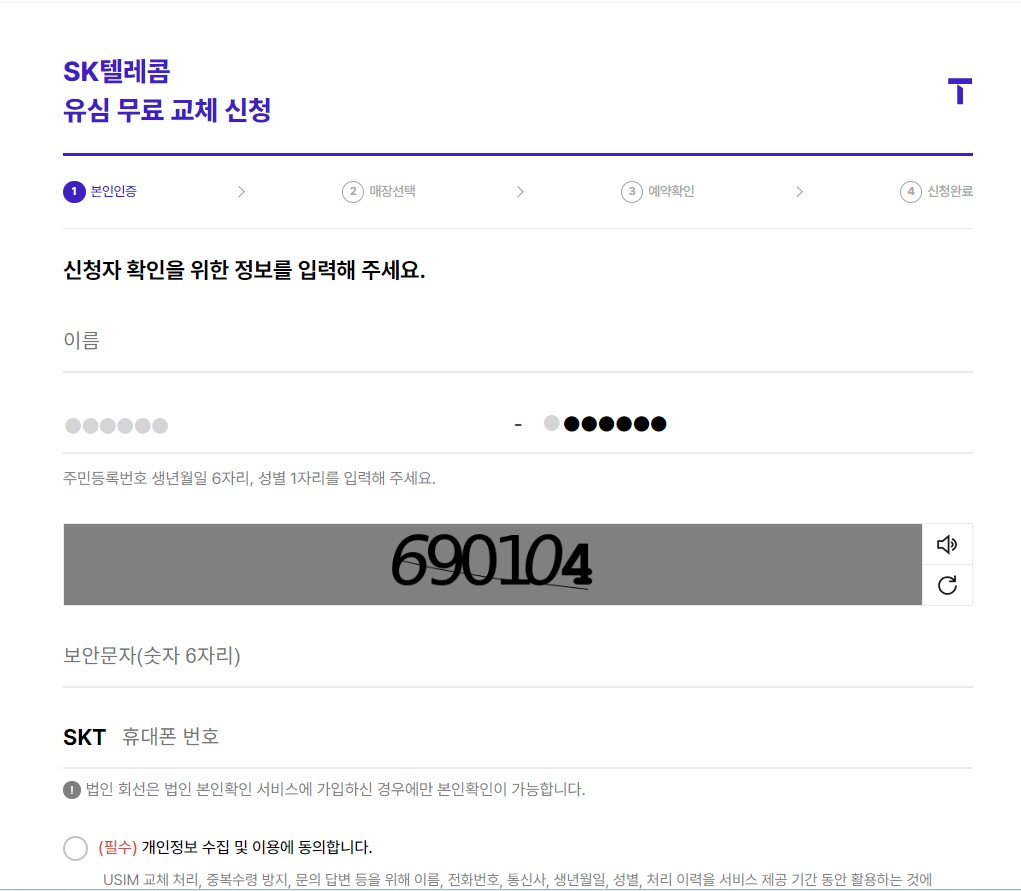Select the 본인인증 step label

point(114,191)
